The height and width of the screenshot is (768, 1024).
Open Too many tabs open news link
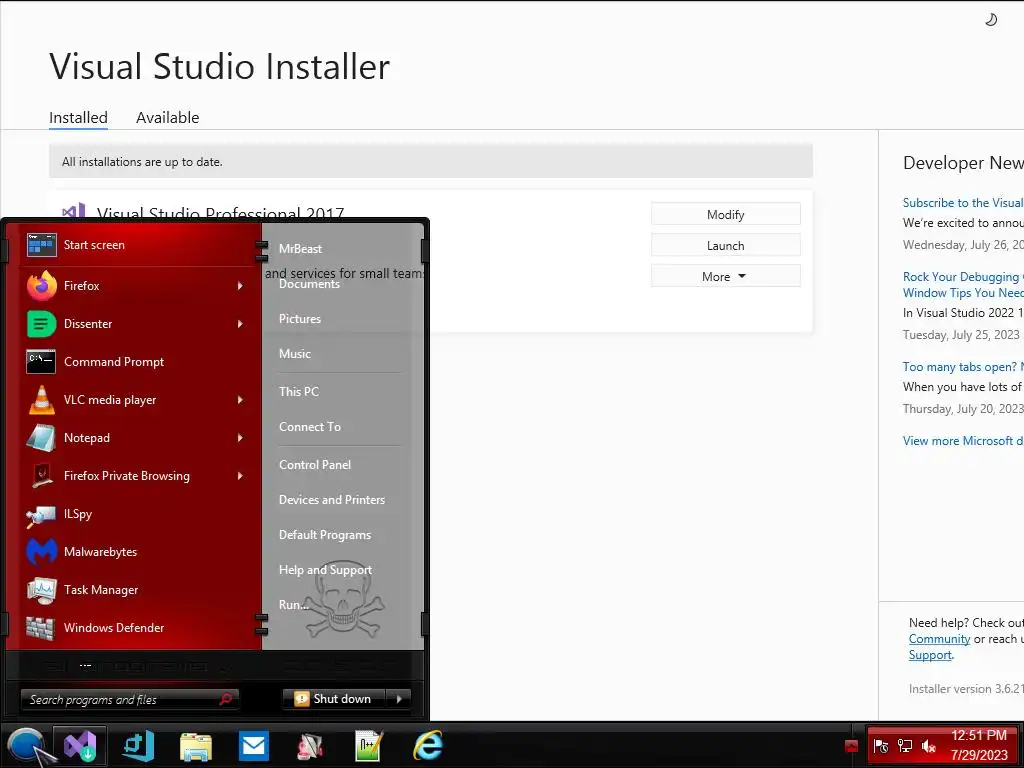(x=963, y=367)
